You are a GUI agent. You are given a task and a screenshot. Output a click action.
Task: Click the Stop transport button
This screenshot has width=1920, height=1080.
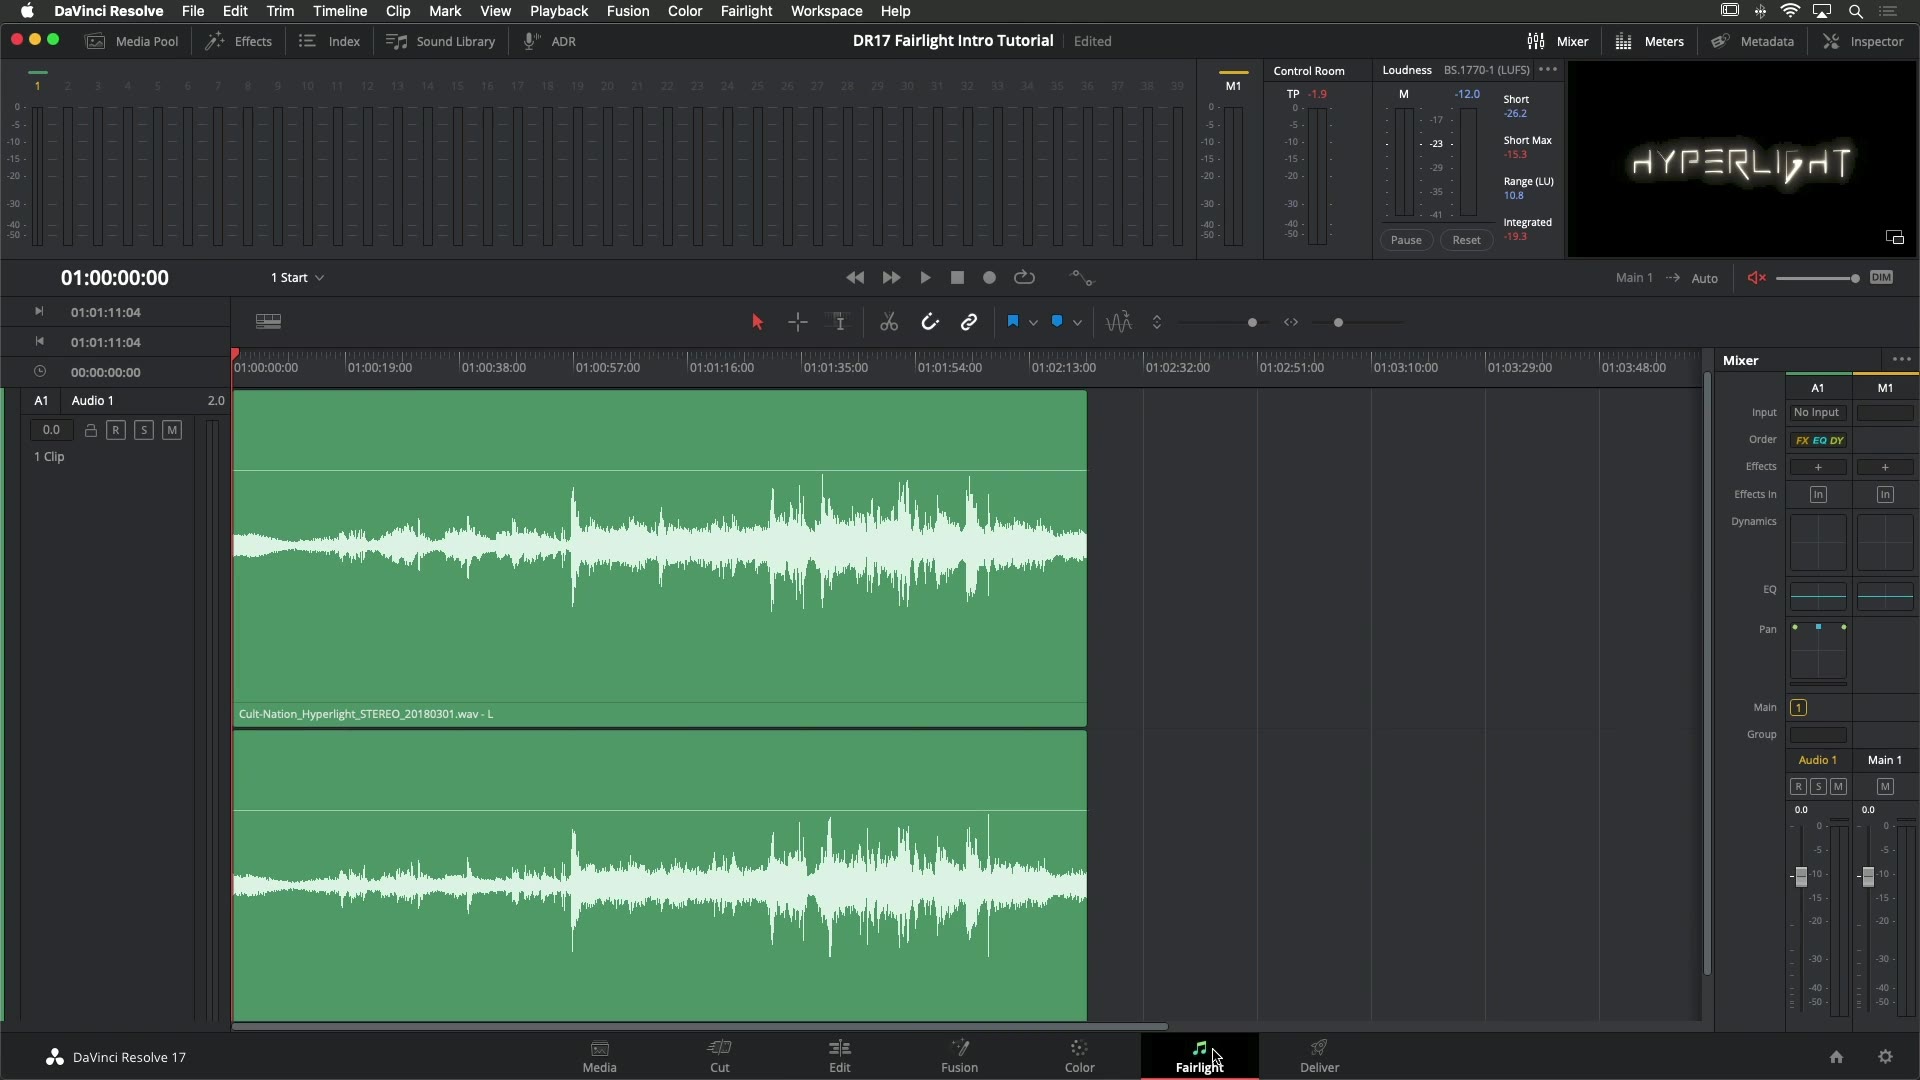point(958,278)
